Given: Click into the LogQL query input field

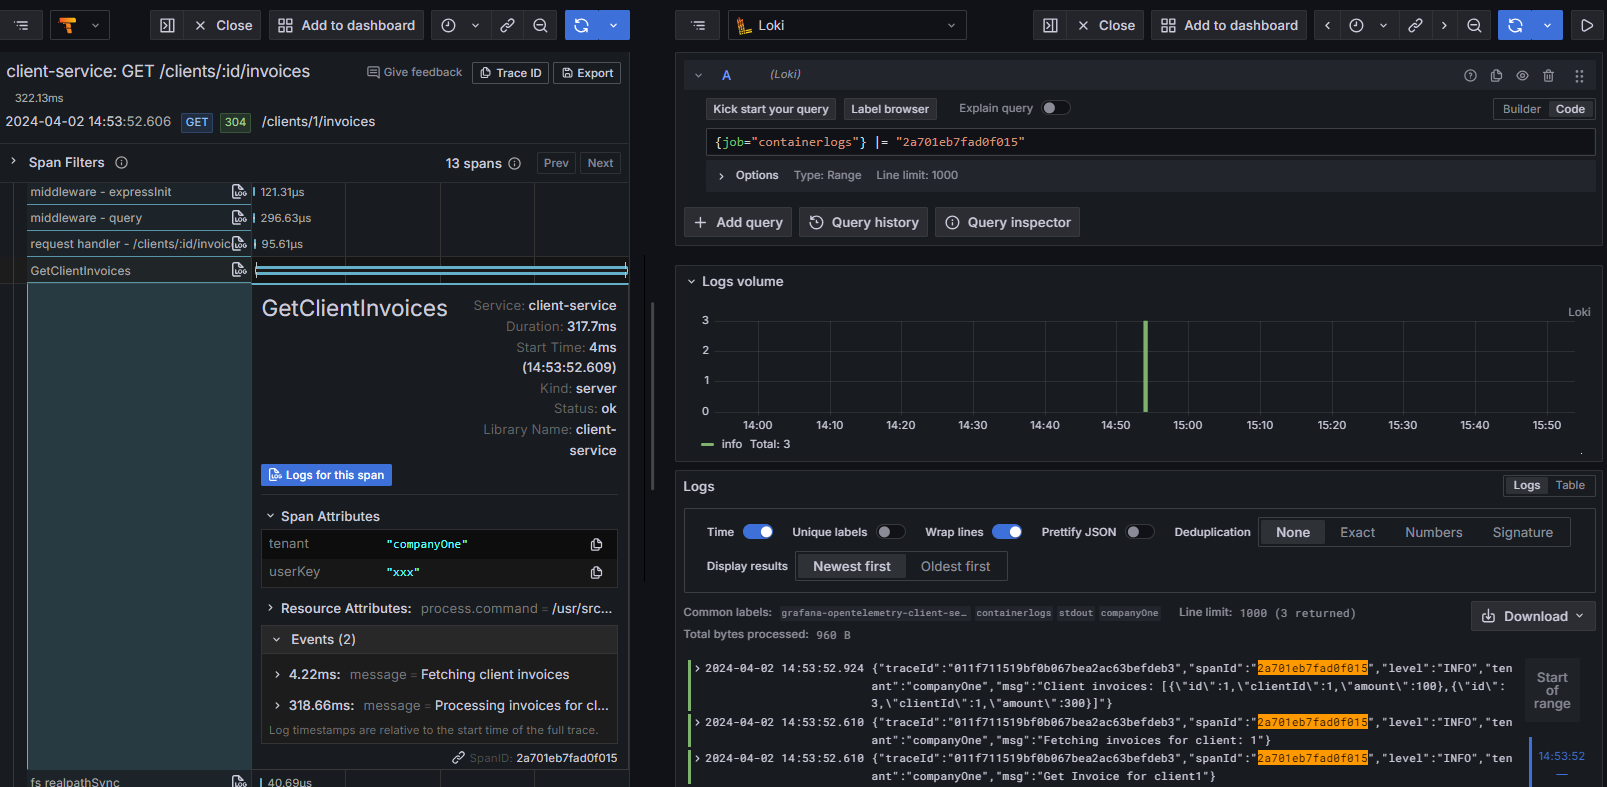Looking at the screenshot, I should coord(1150,142).
